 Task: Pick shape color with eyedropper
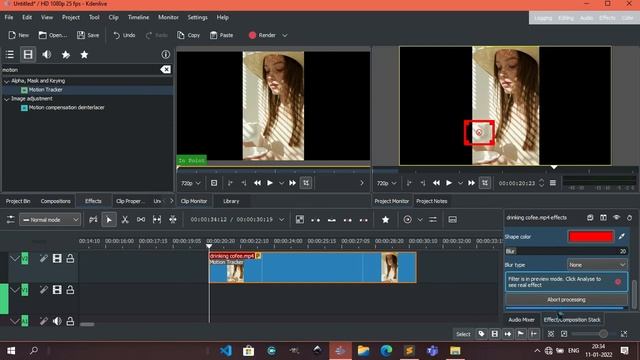[621, 236]
